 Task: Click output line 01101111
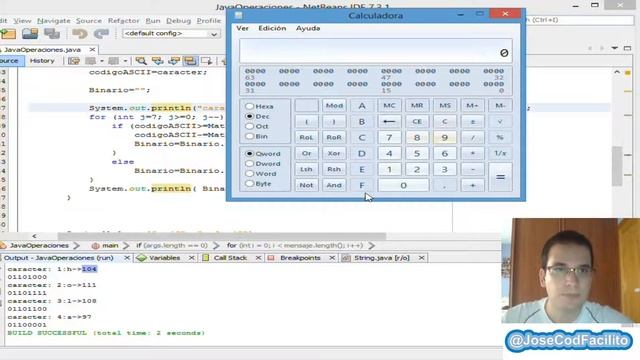27,293
